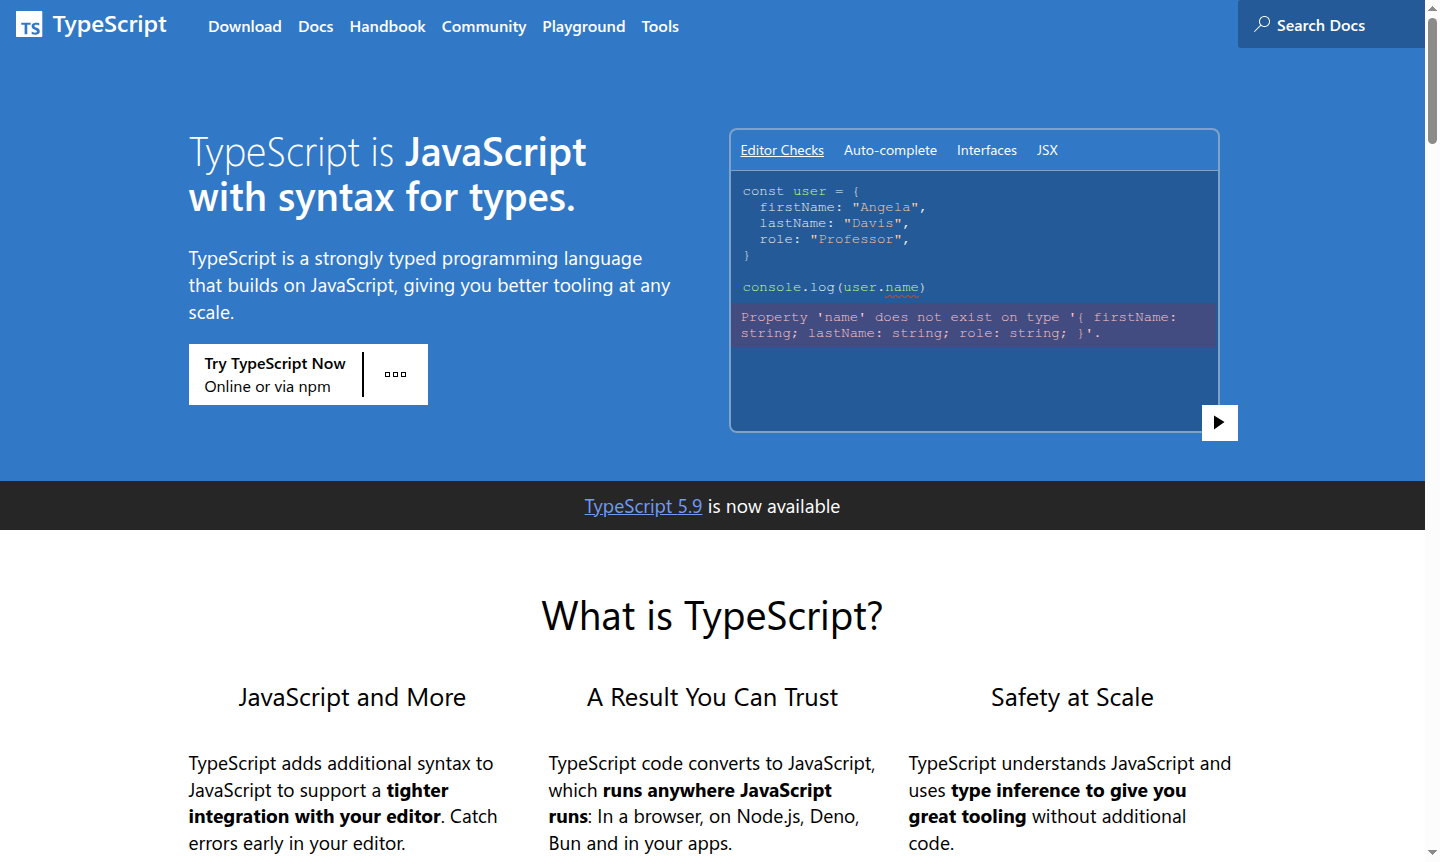The height and width of the screenshot is (862, 1440).
Task: Browse the Tools menu item
Action: tap(660, 26)
